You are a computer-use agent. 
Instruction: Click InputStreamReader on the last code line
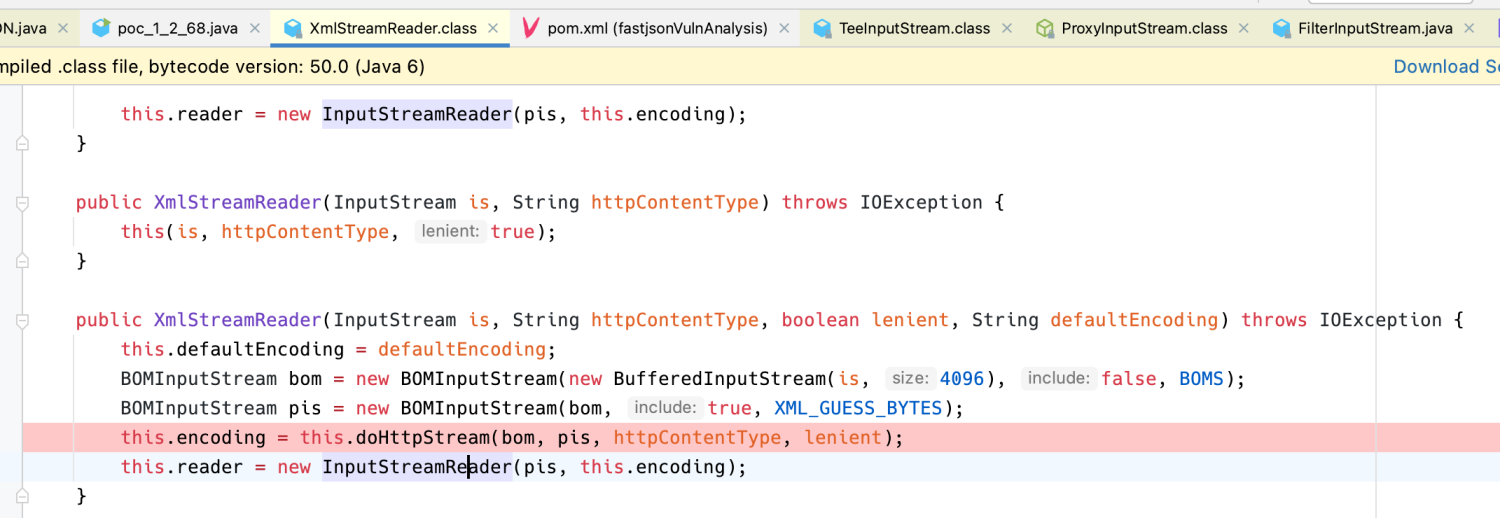(417, 467)
